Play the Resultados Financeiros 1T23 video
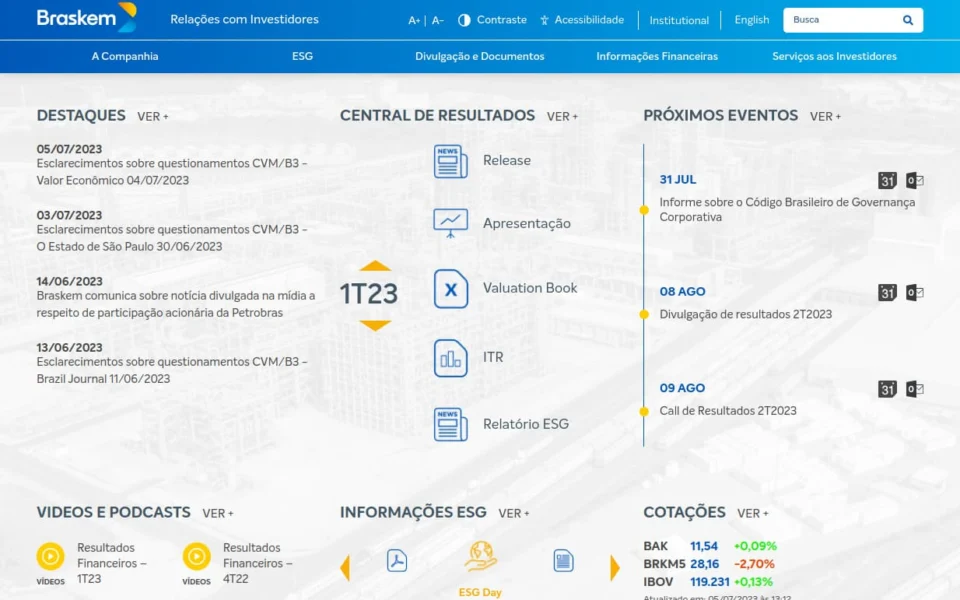The height and width of the screenshot is (600, 960). 50,557
